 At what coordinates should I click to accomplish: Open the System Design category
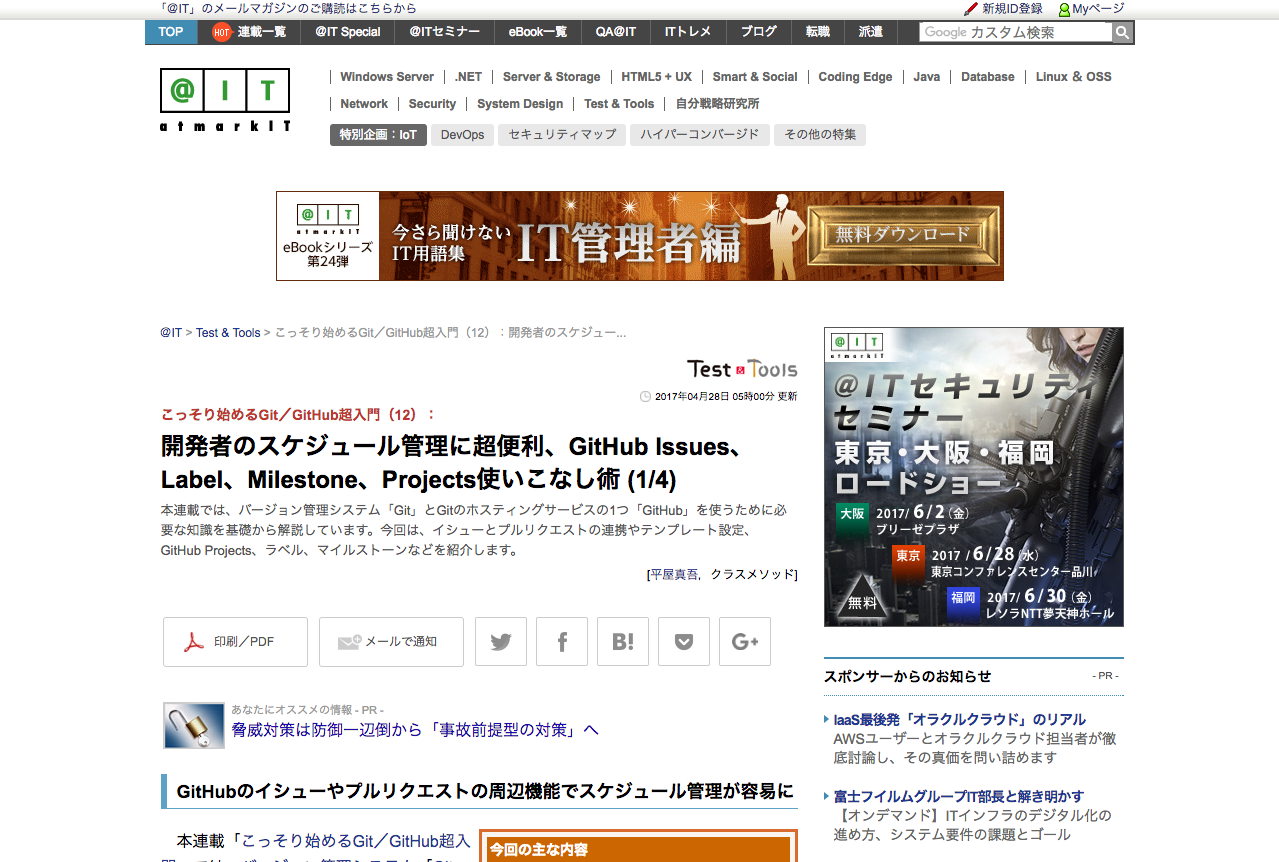tap(520, 104)
